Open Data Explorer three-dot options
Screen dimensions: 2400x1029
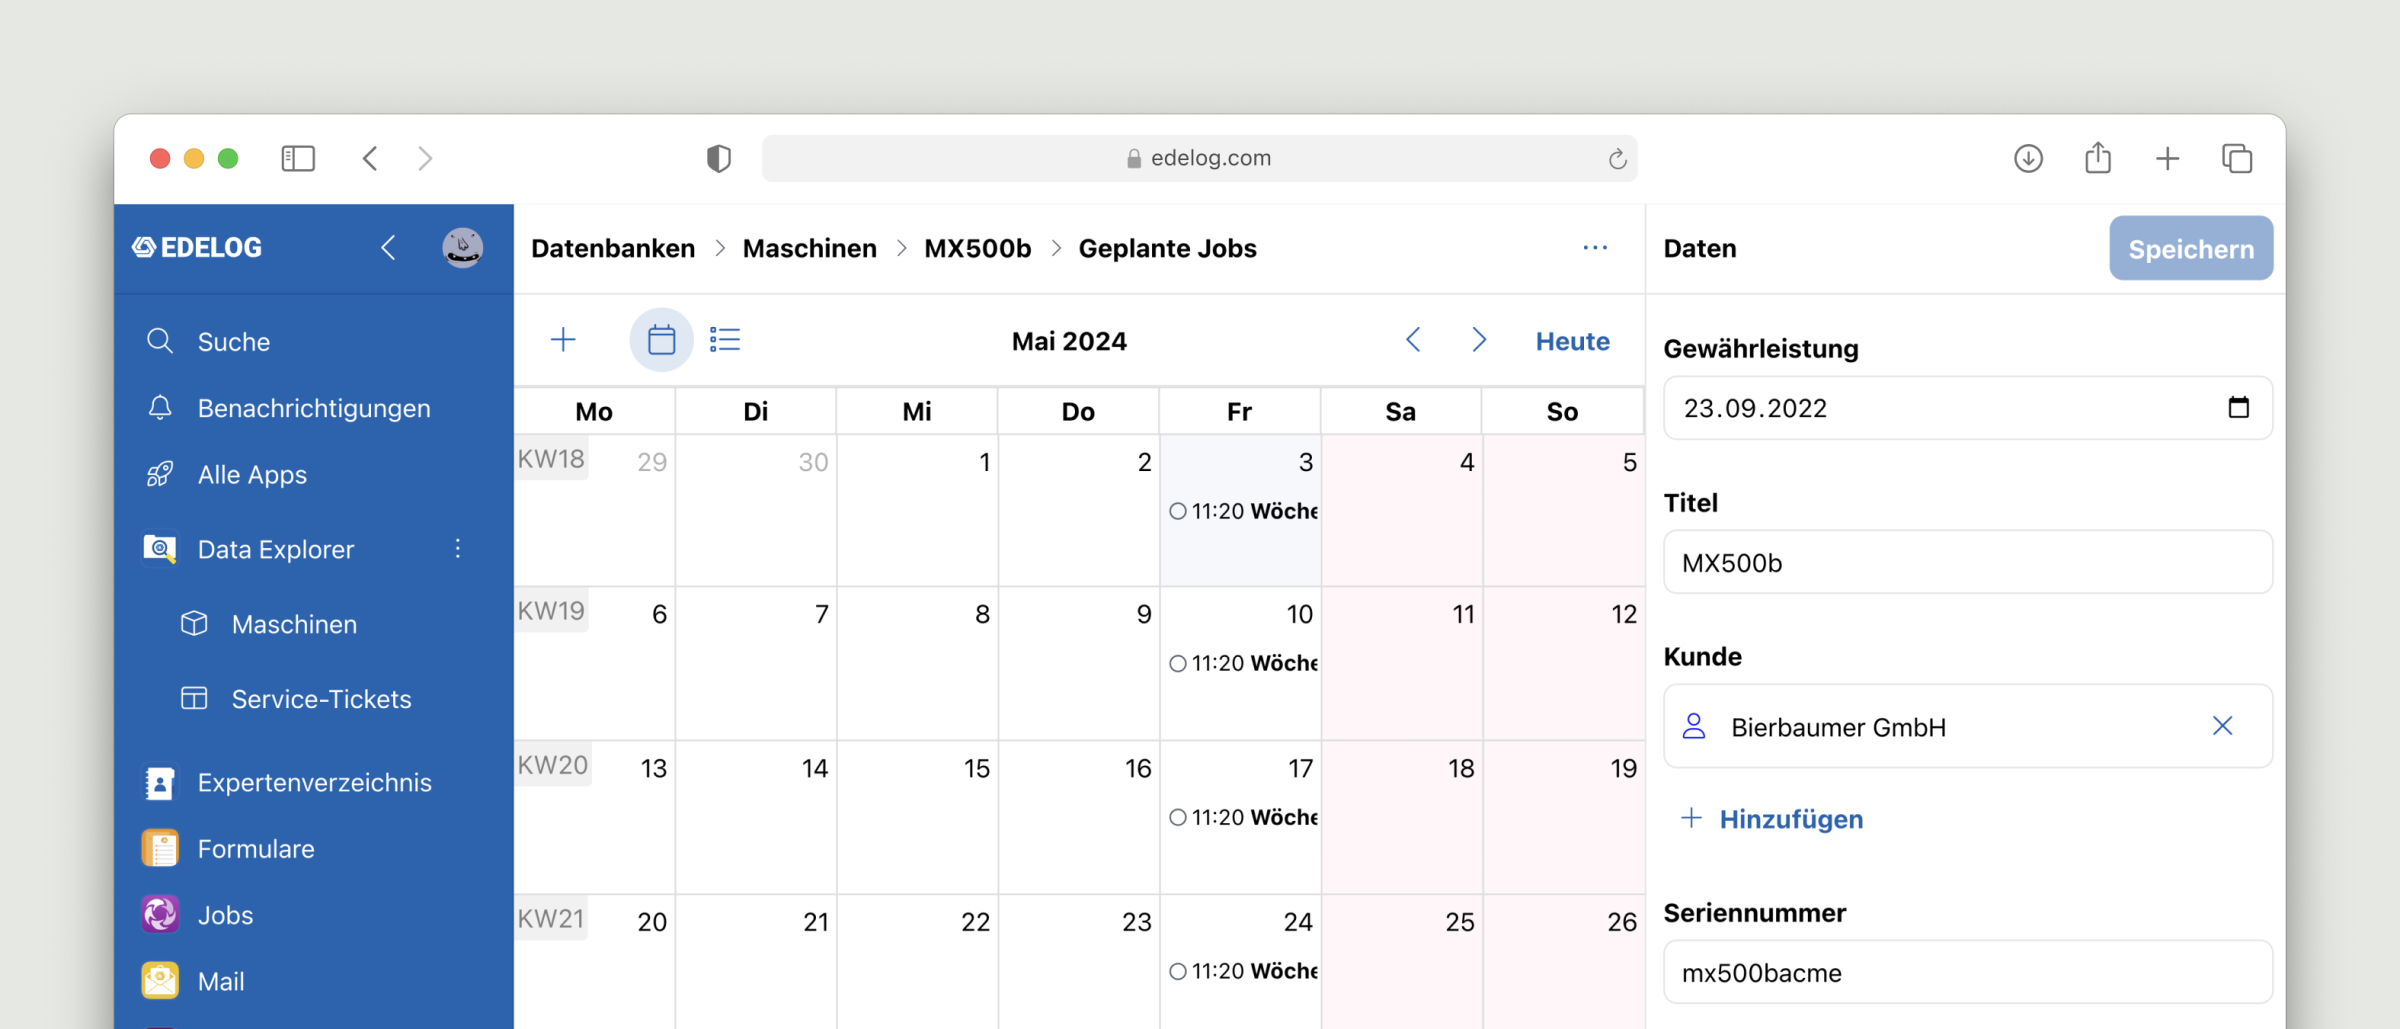(x=458, y=548)
